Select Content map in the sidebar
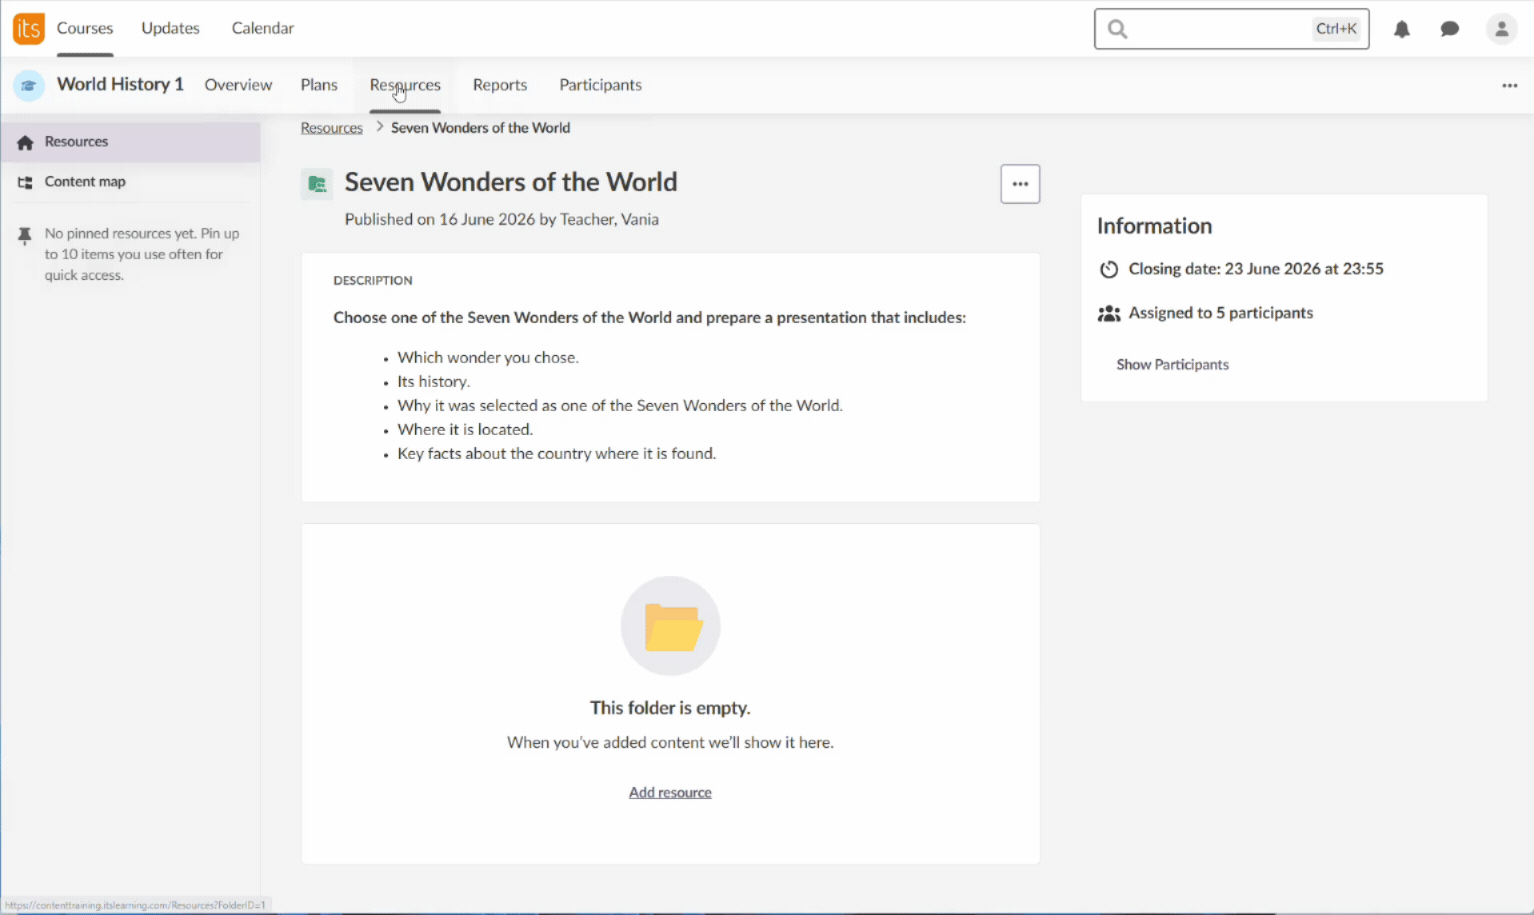This screenshot has height=915, width=1534. point(131,182)
